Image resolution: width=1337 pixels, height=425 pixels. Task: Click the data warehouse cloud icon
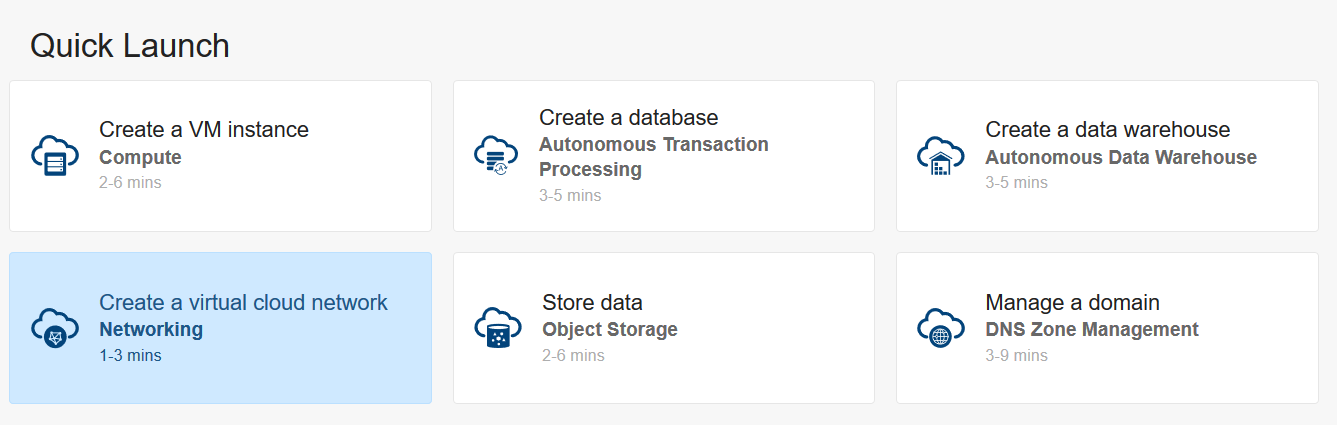tap(940, 156)
